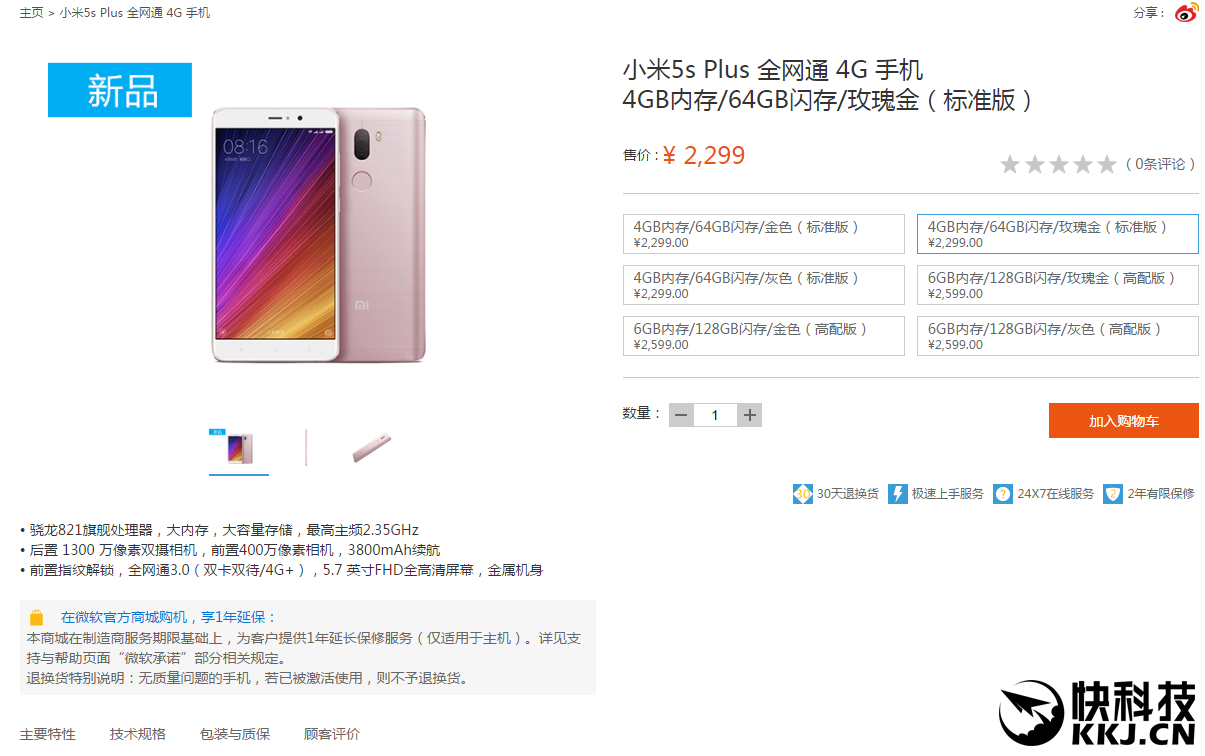1205x756 pixels.
Task: Open the 技术规格 tab
Action: 138,734
